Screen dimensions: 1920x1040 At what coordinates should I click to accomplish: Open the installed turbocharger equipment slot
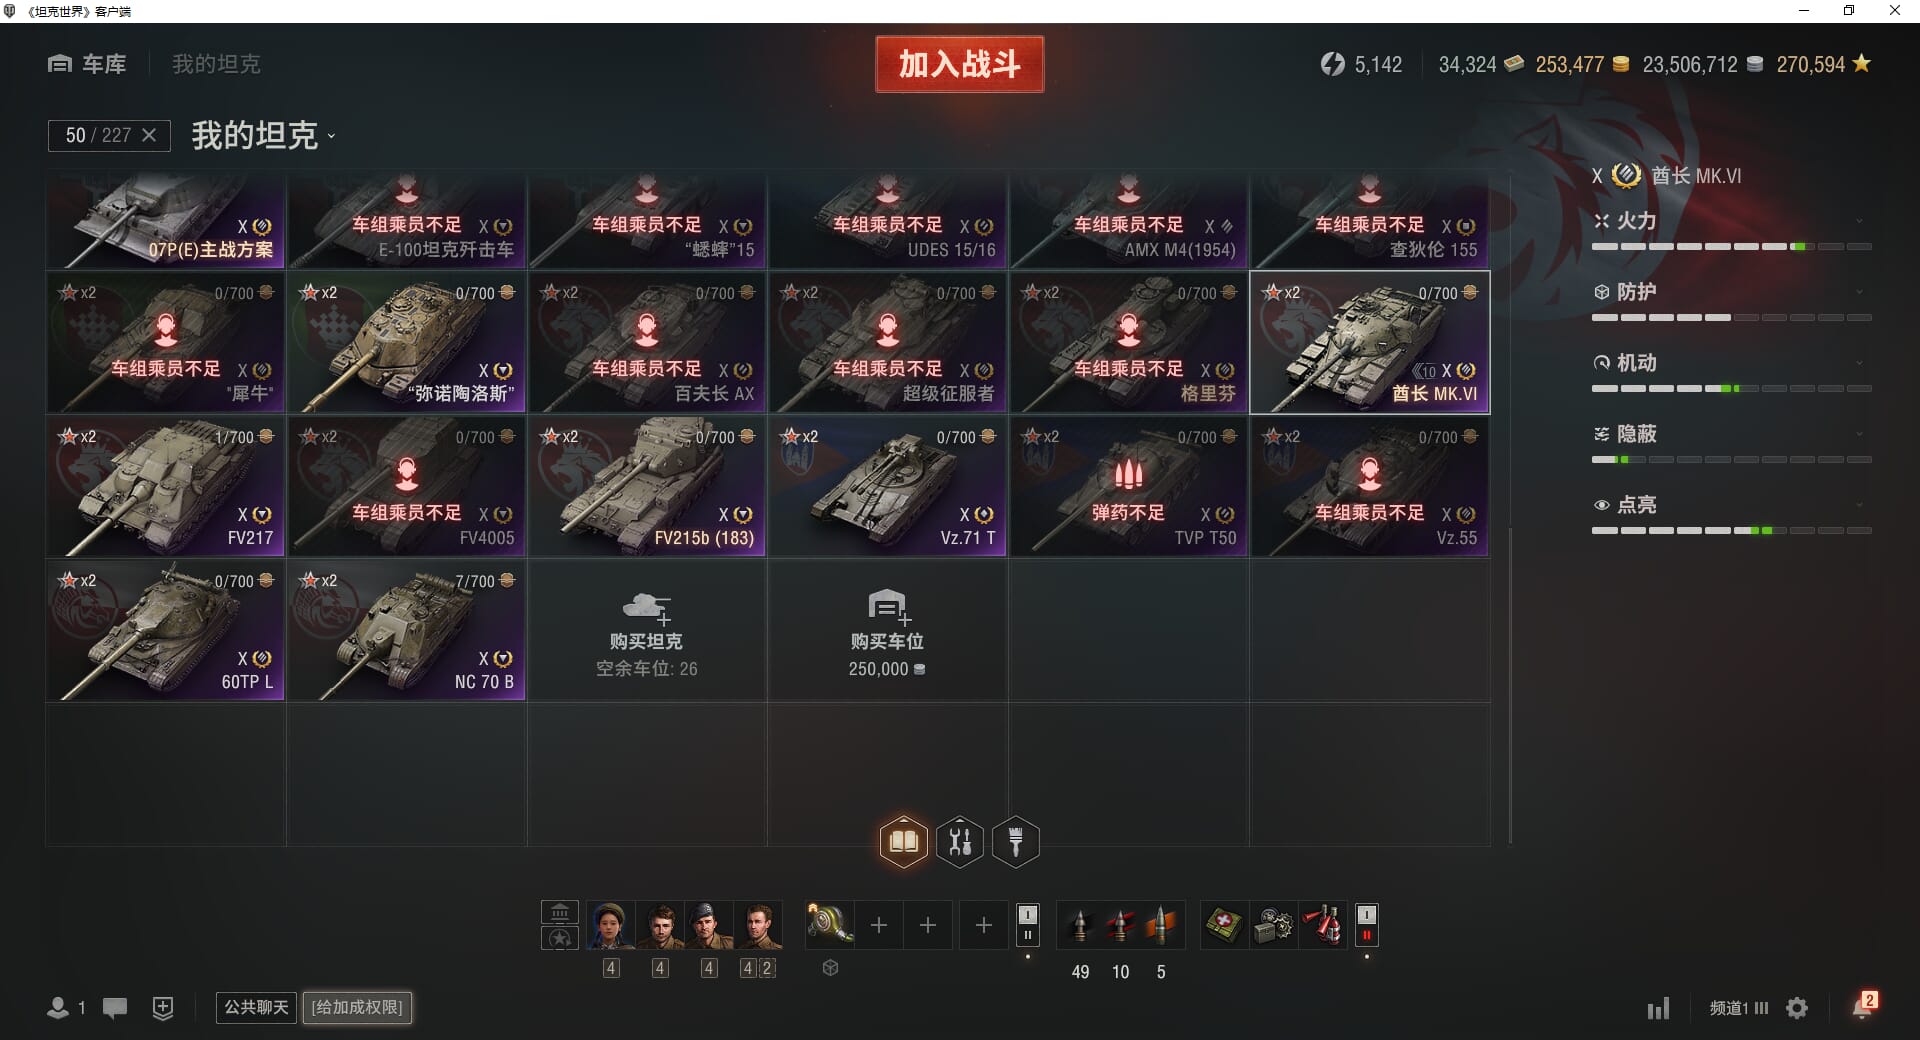(x=830, y=925)
